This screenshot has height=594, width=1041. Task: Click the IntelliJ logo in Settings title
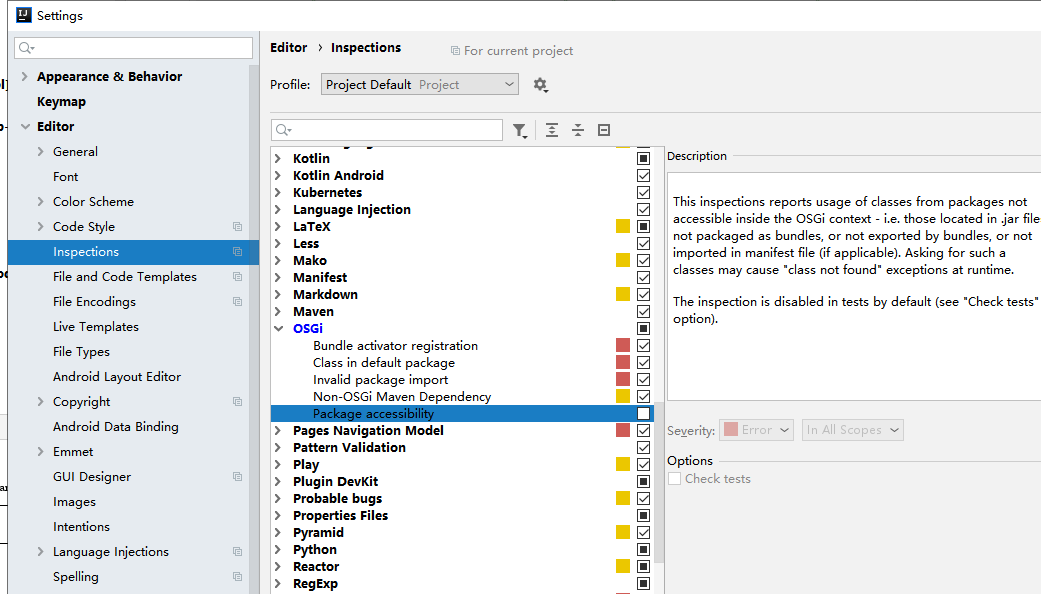[24, 15]
